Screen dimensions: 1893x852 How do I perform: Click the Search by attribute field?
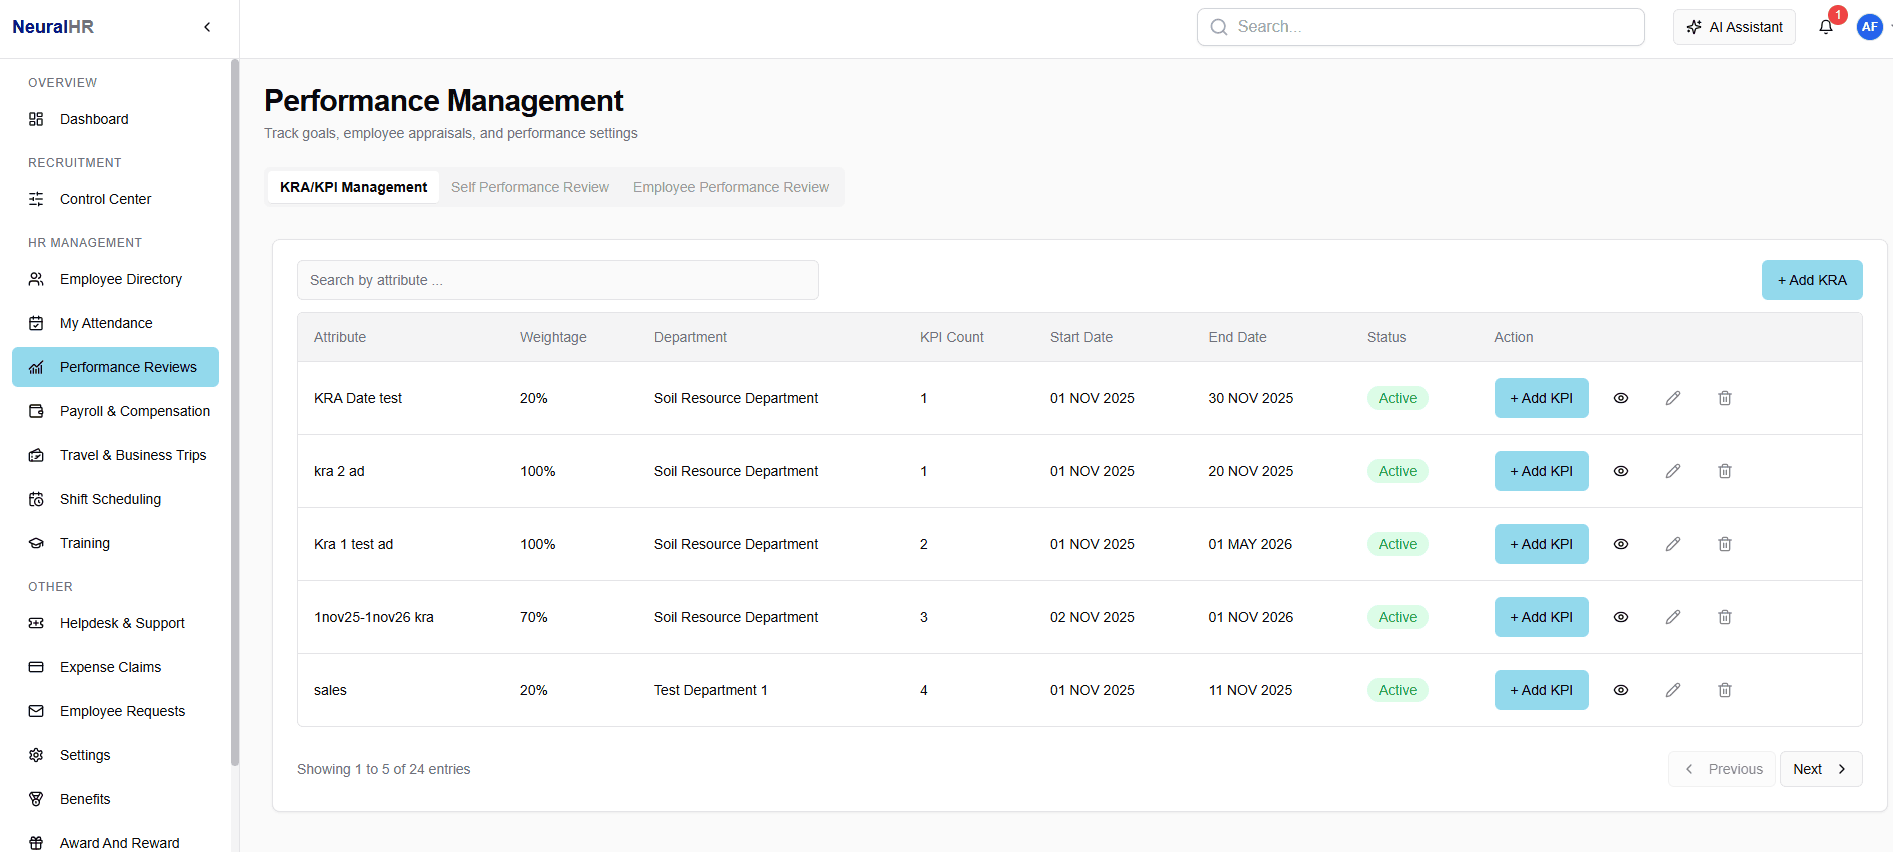pos(558,280)
